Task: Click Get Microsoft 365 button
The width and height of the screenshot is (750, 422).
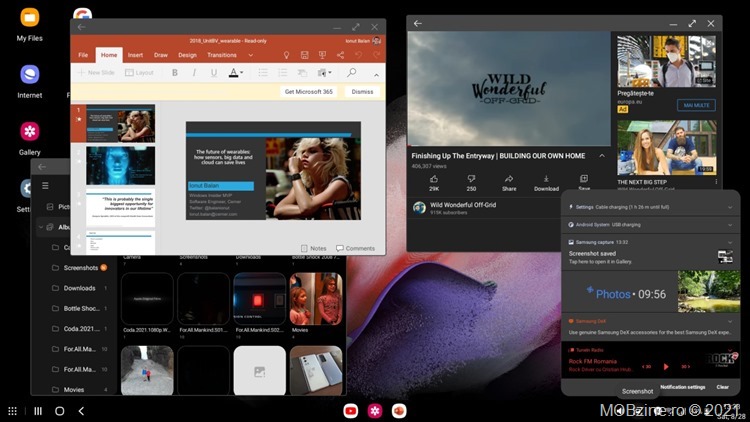Action: [x=309, y=91]
